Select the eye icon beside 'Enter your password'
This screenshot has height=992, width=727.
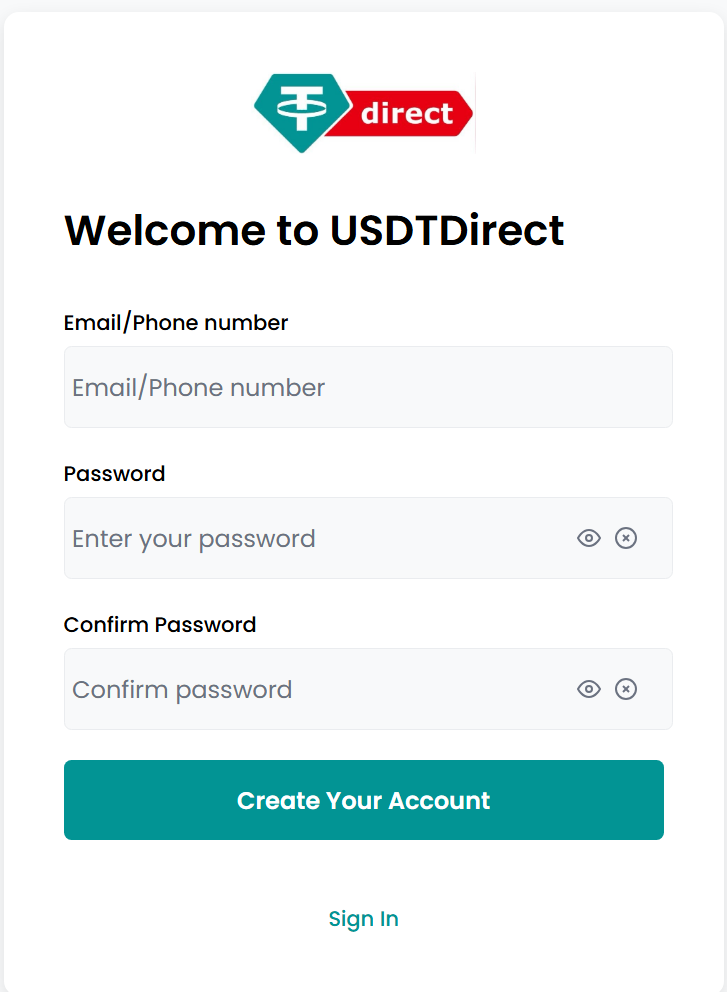[x=588, y=538]
